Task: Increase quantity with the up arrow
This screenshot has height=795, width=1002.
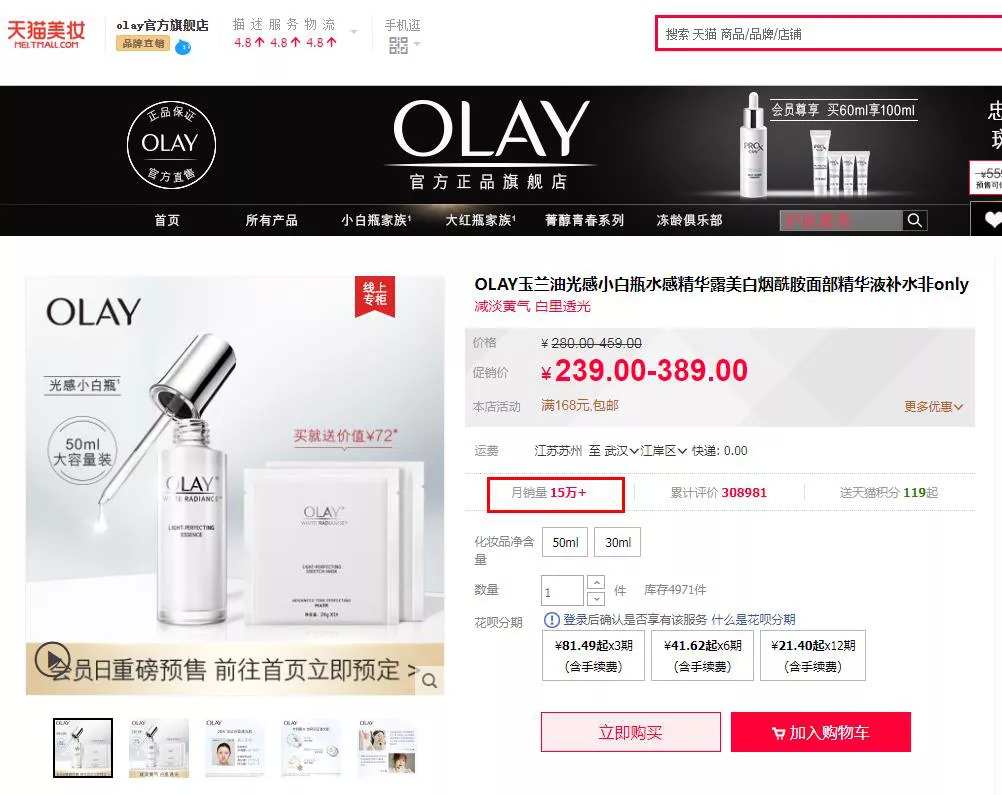Action: coord(596,582)
